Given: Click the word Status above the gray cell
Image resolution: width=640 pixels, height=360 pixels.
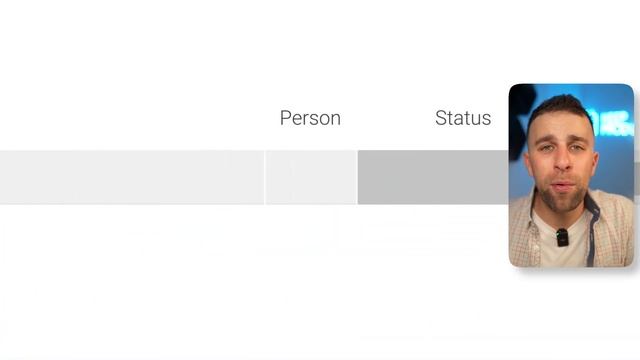Looking at the screenshot, I should click(x=463, y=118).
